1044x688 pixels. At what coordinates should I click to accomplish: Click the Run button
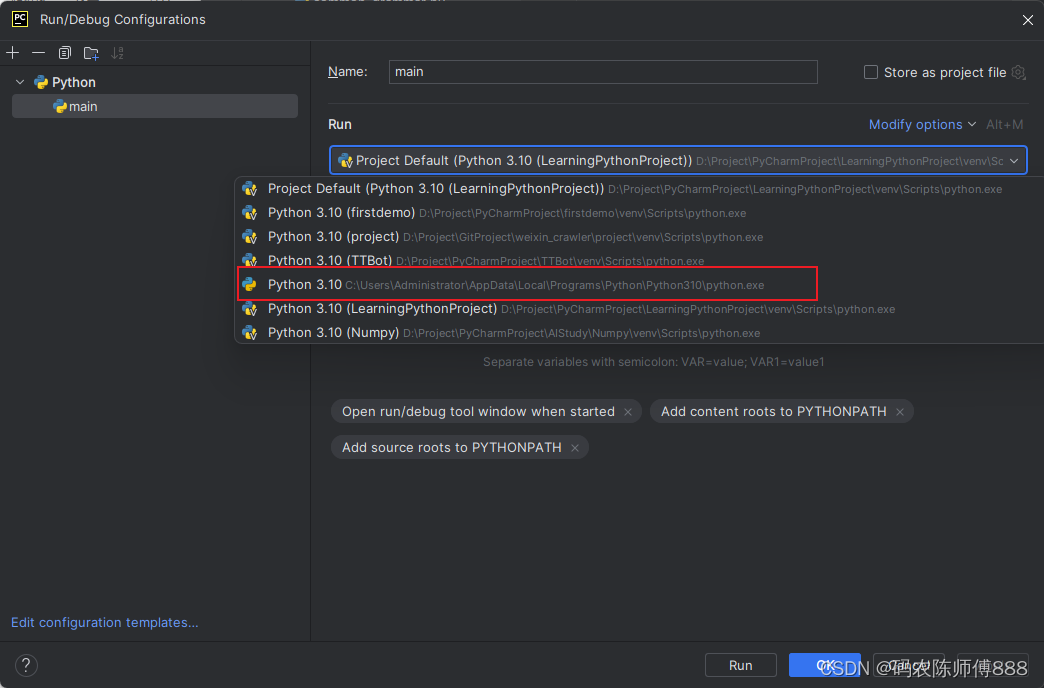[740, 665]
